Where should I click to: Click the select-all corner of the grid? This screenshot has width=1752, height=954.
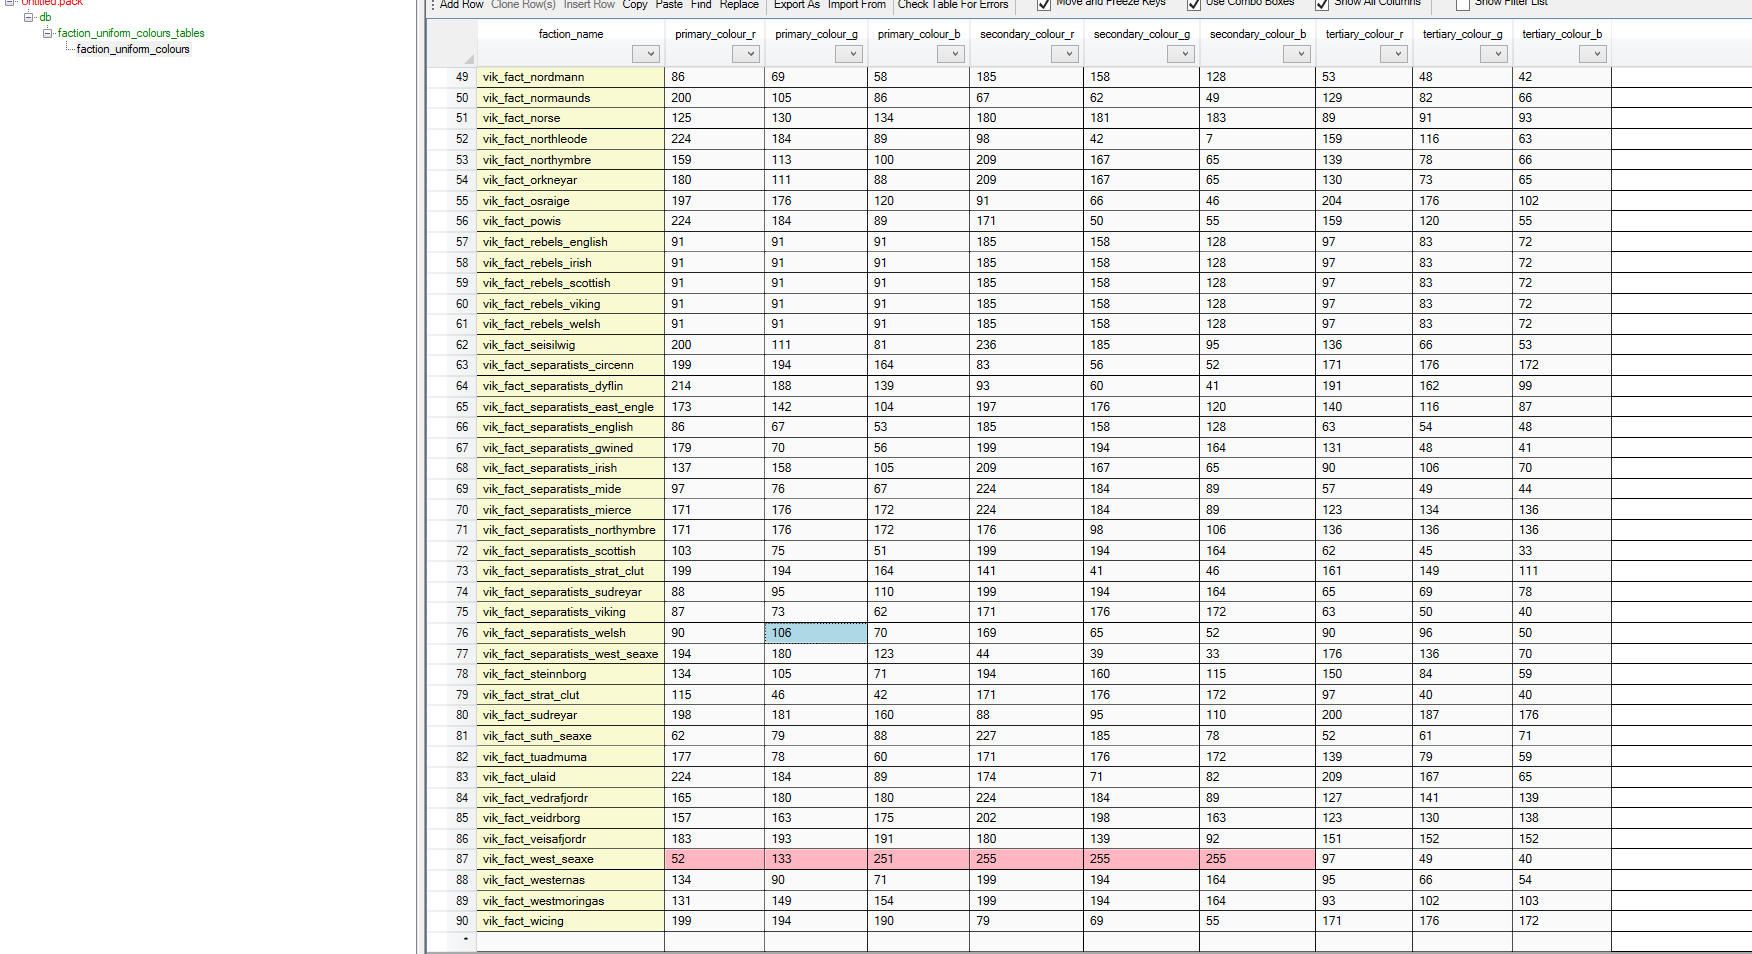point(452,43)
